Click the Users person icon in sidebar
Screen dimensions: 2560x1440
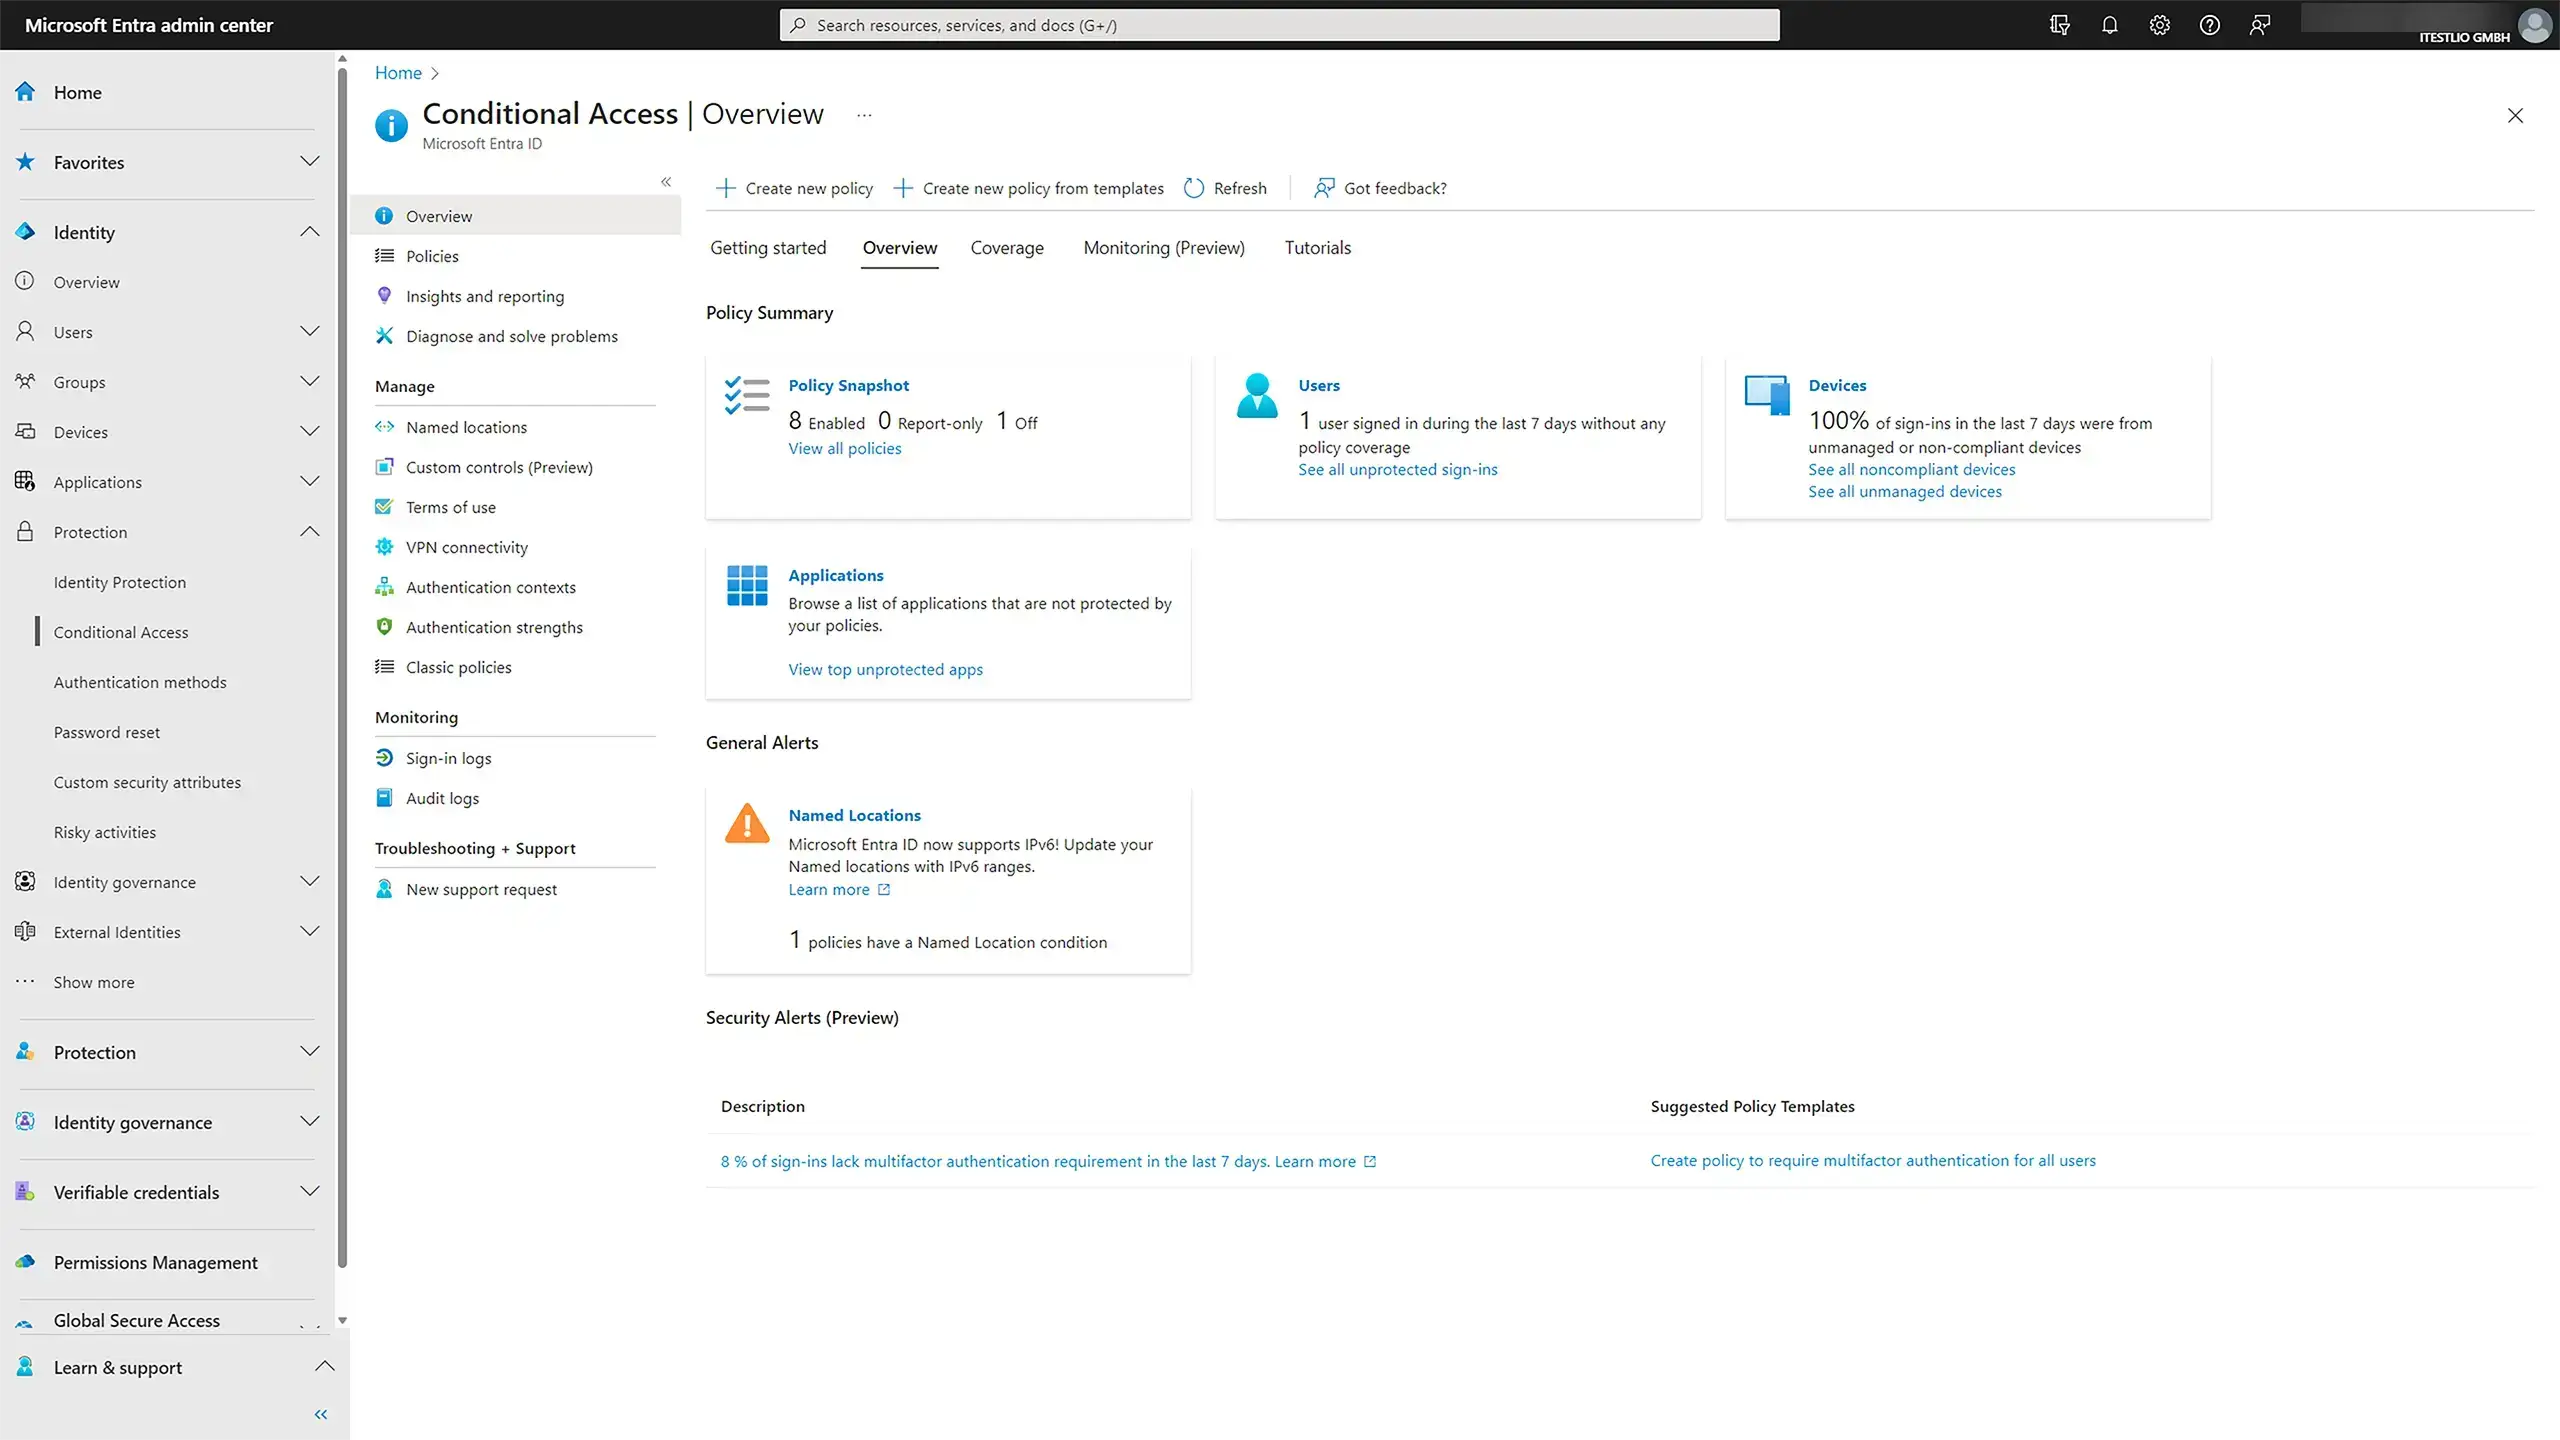tap(25, 332)
